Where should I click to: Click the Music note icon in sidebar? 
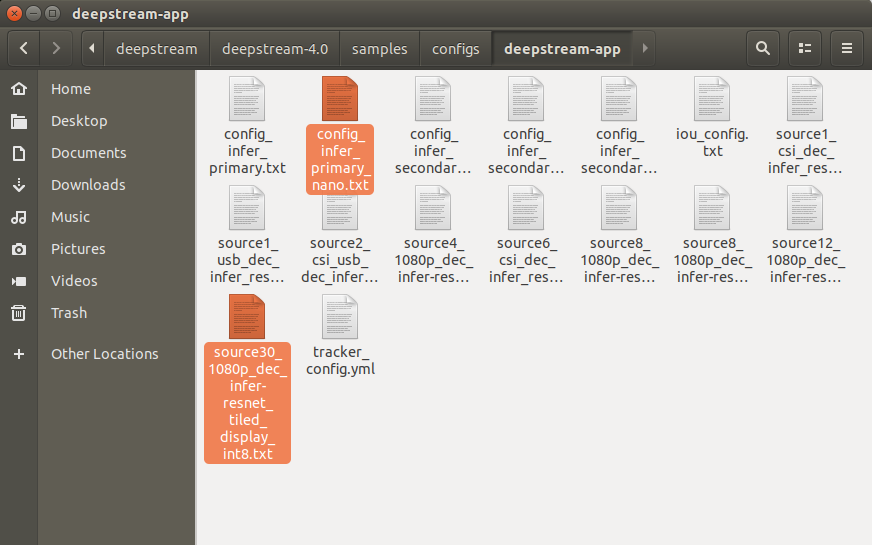point(19,217)
